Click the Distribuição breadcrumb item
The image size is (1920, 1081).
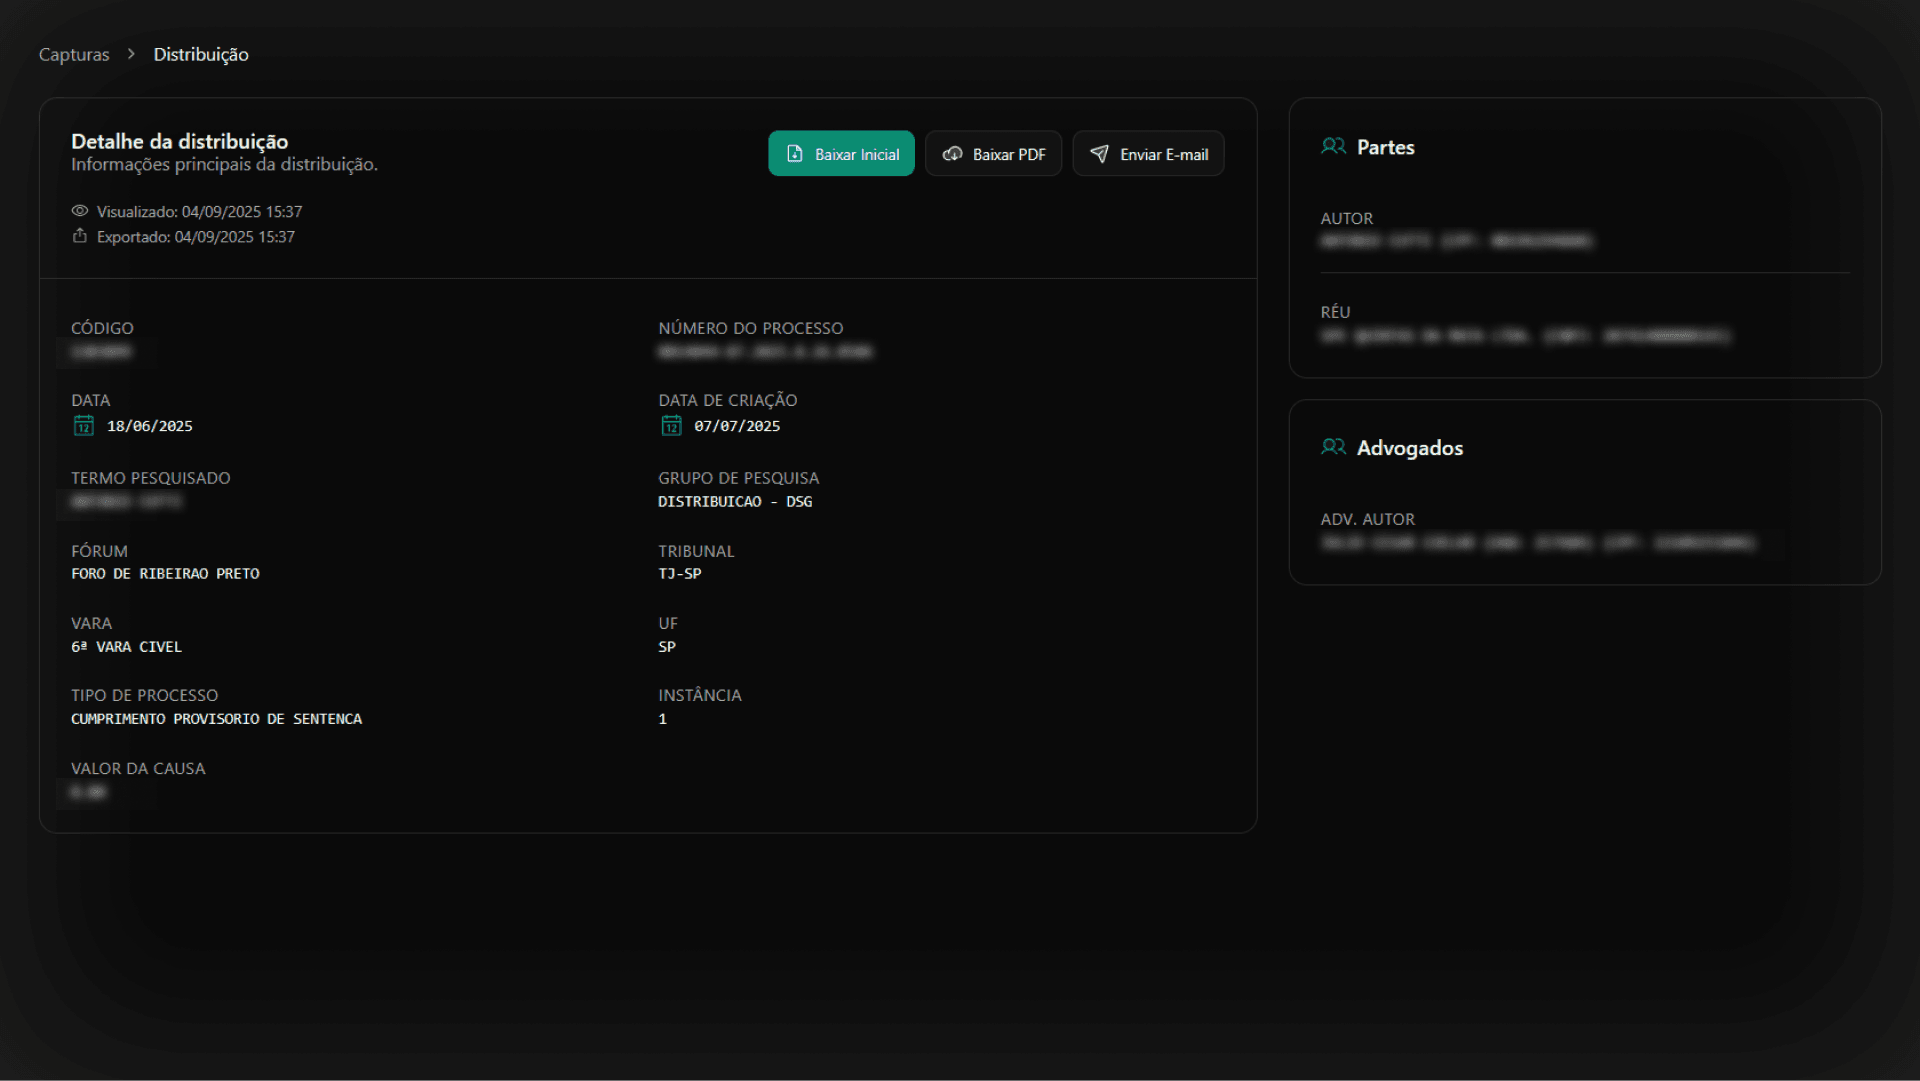click(x=201, y=55)
